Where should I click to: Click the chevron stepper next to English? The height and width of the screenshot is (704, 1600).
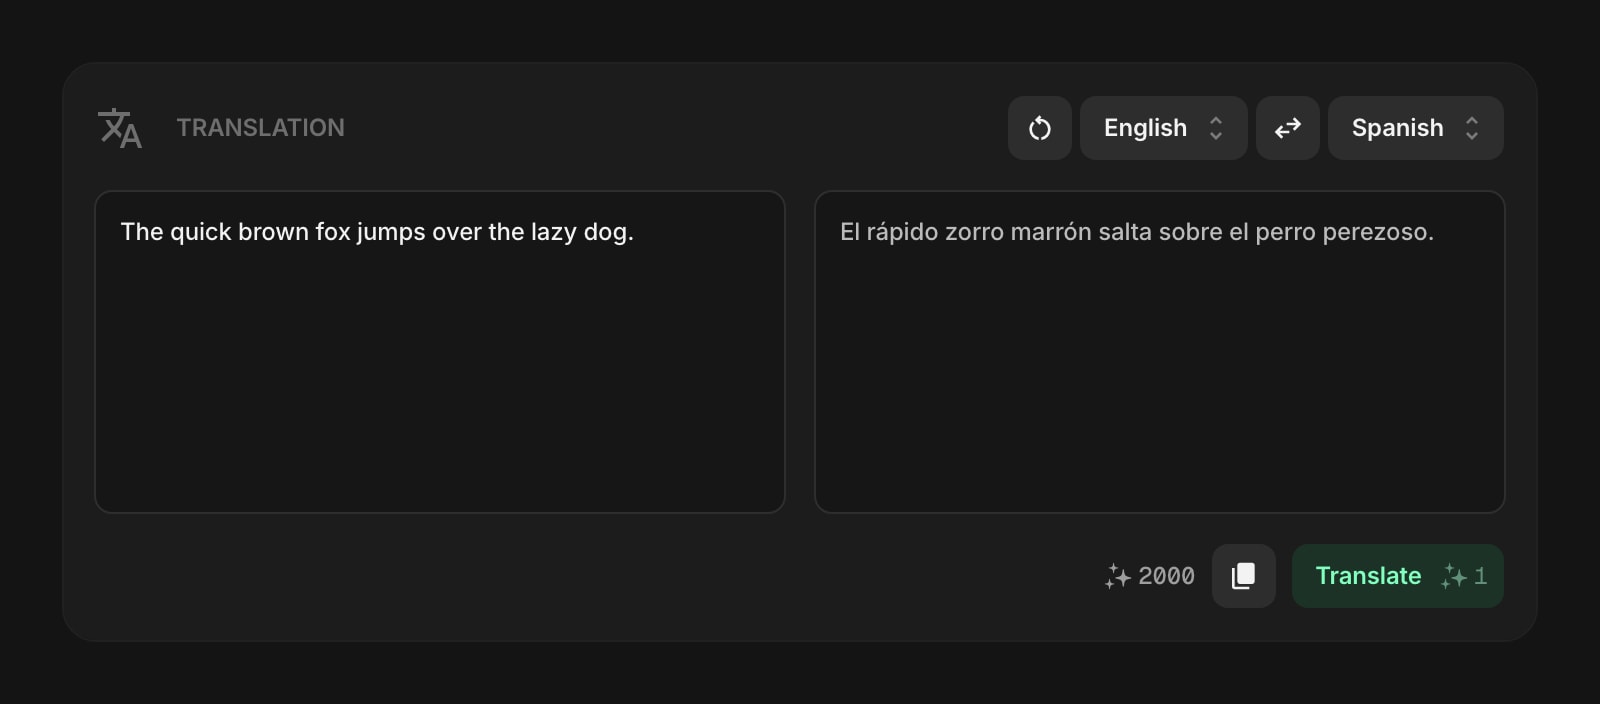1216,128
